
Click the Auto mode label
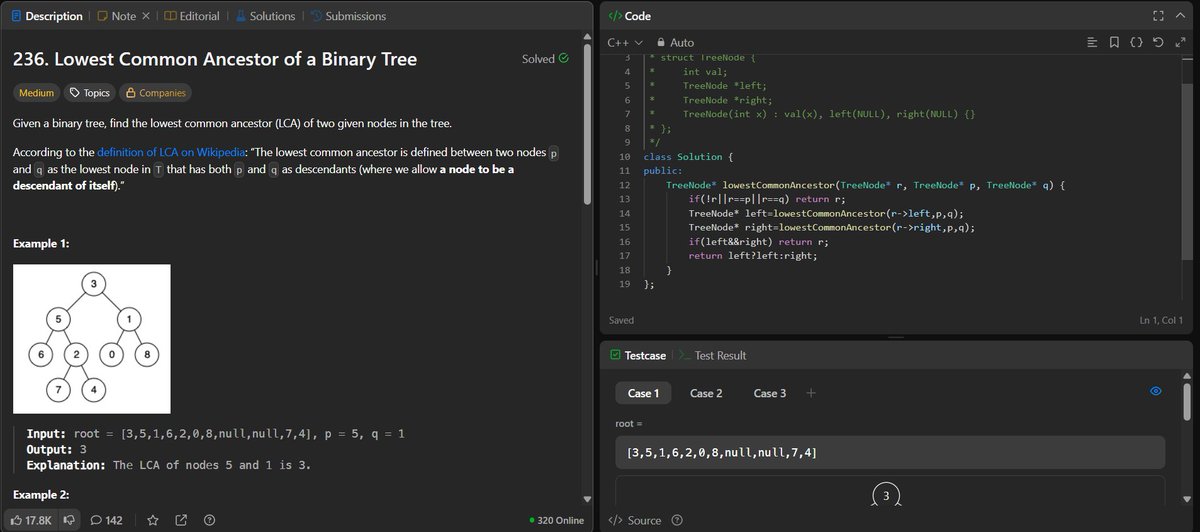click(682, 43)
